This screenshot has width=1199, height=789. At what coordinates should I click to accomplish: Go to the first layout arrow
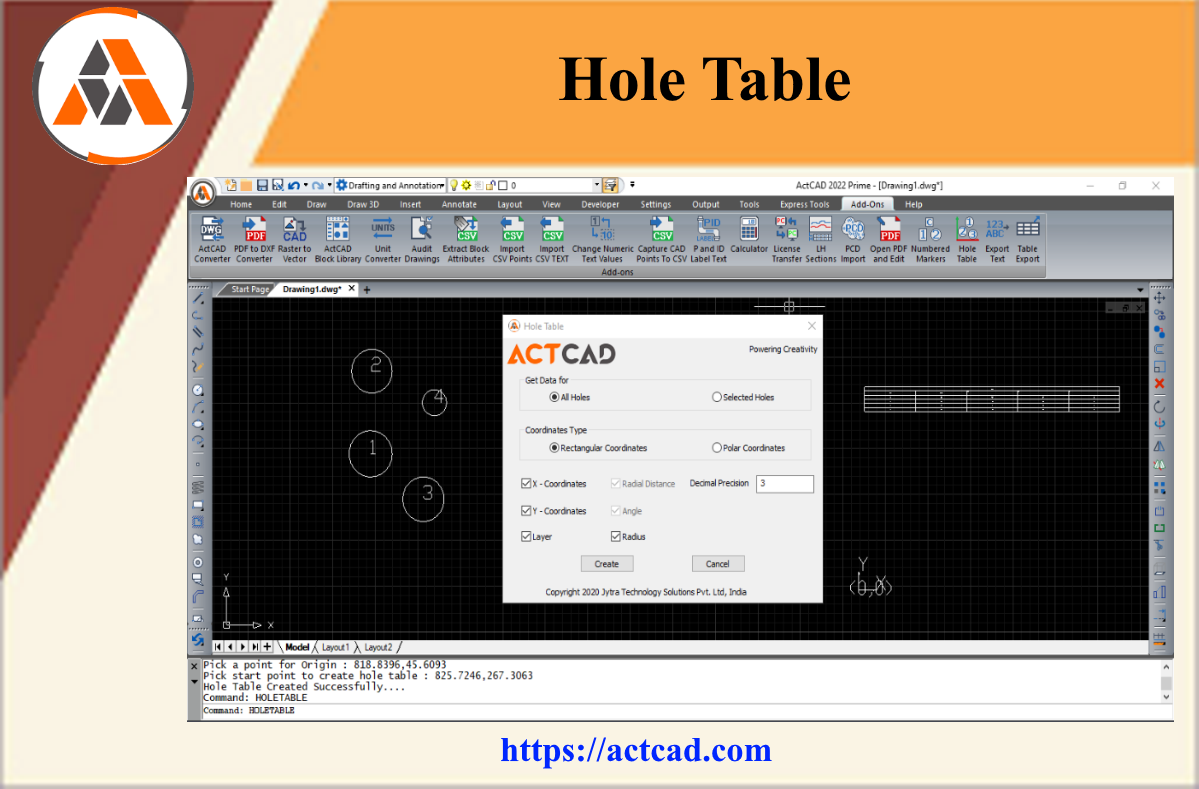point(218,647)
